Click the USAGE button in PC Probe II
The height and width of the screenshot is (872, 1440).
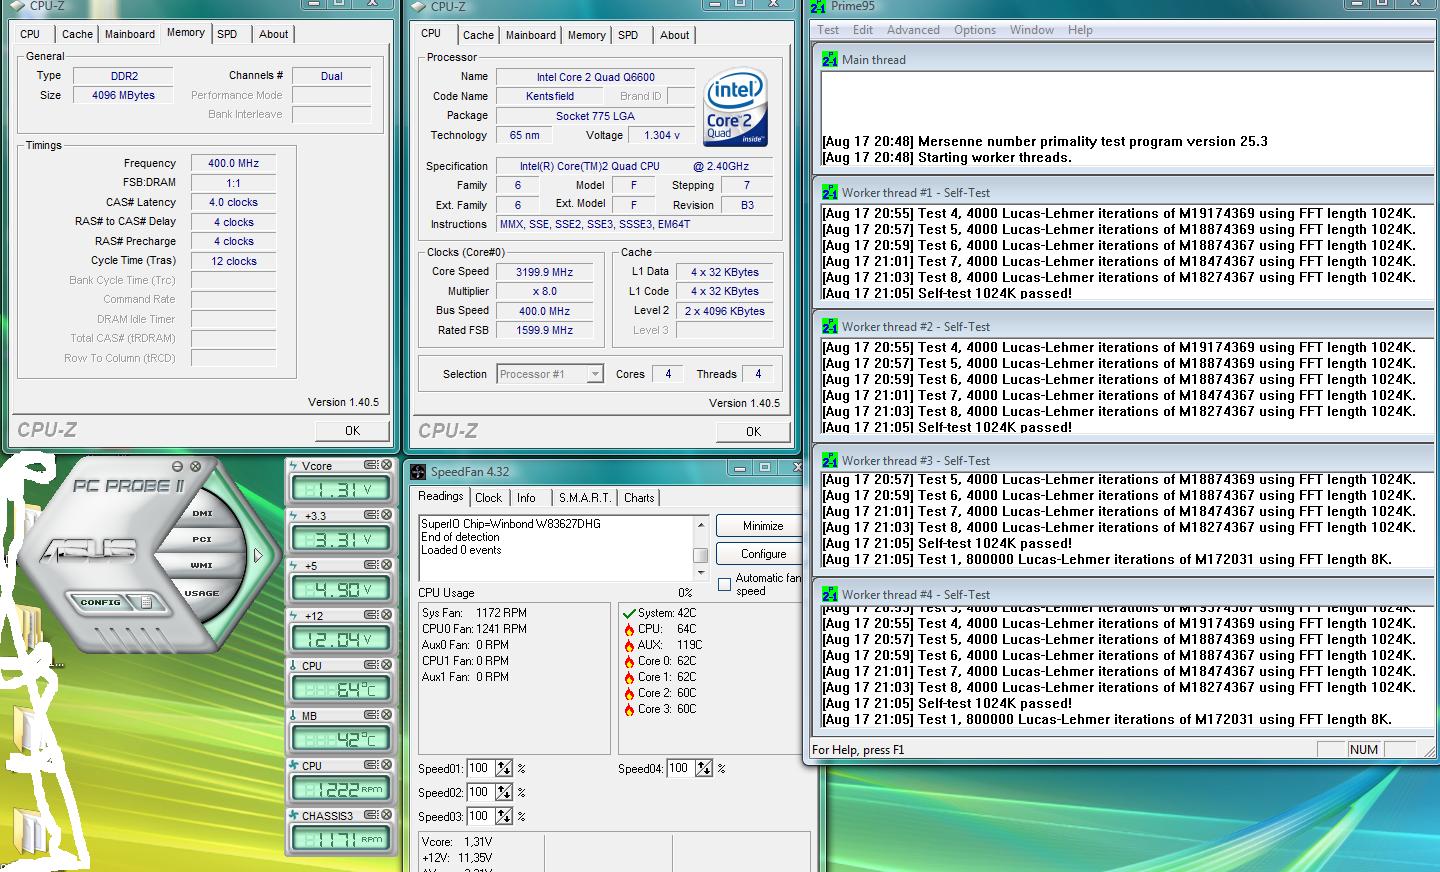(x=201, y=593)
